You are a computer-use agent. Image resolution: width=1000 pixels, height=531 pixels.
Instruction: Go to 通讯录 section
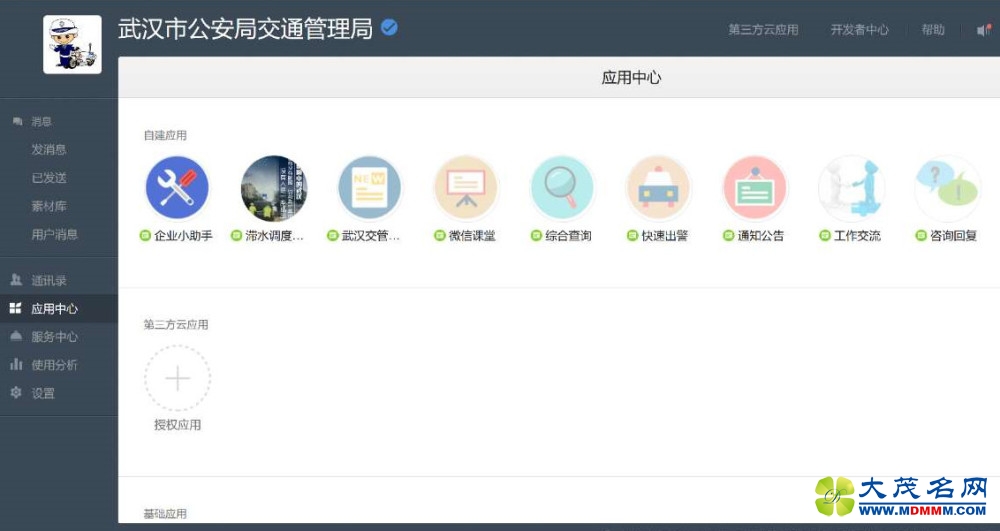click(49, 280)
